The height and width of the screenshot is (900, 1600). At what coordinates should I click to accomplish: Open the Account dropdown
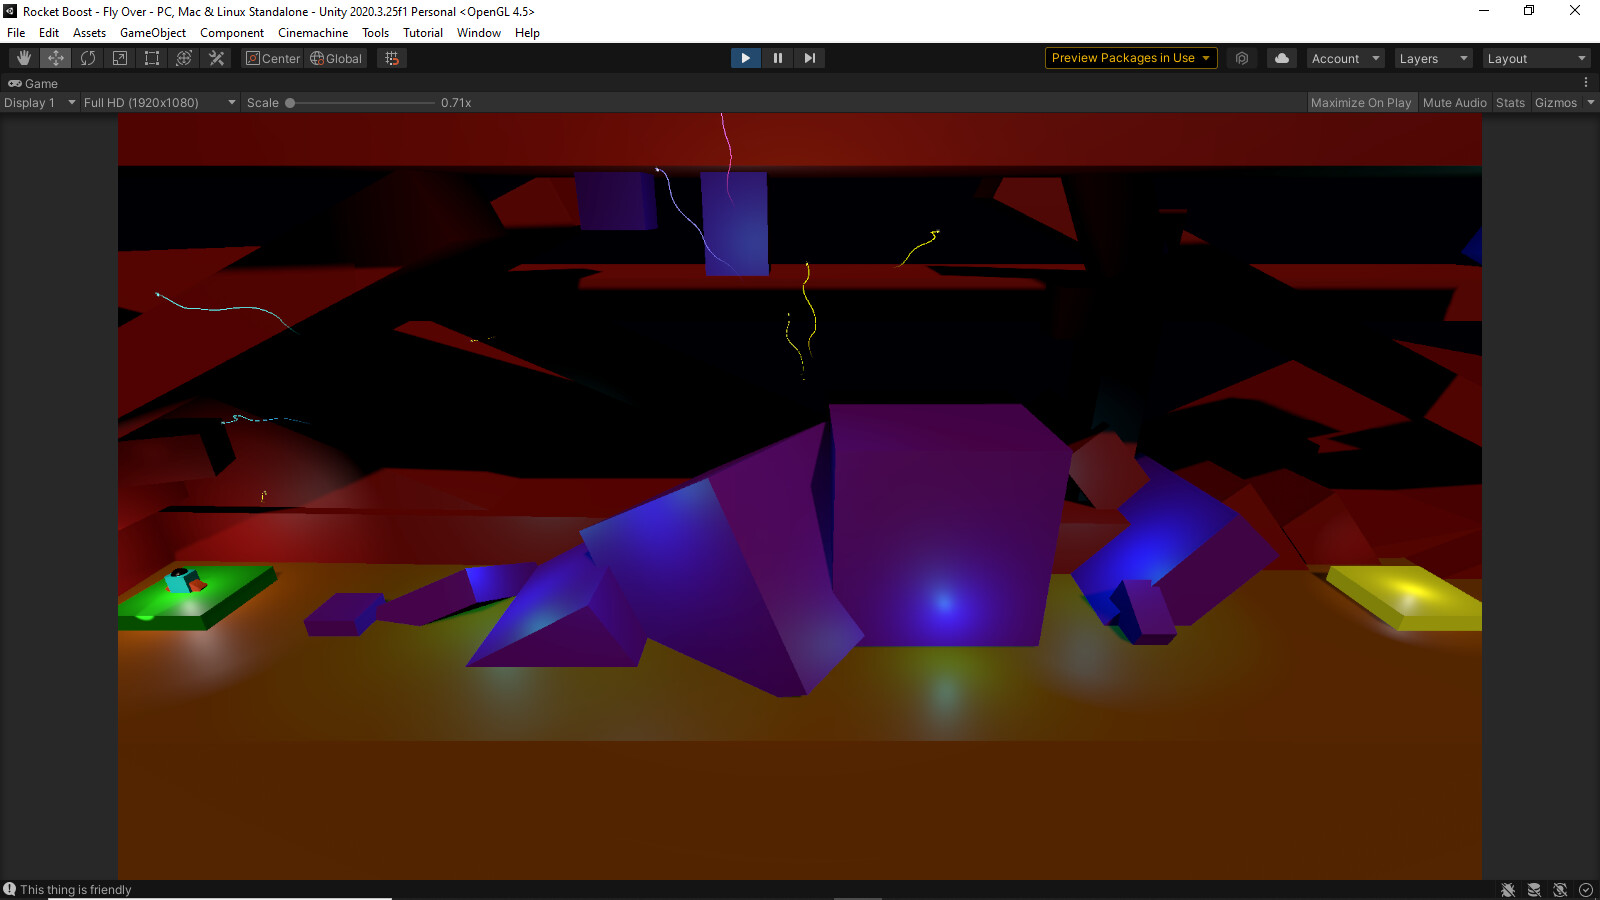coord(1345,59)
